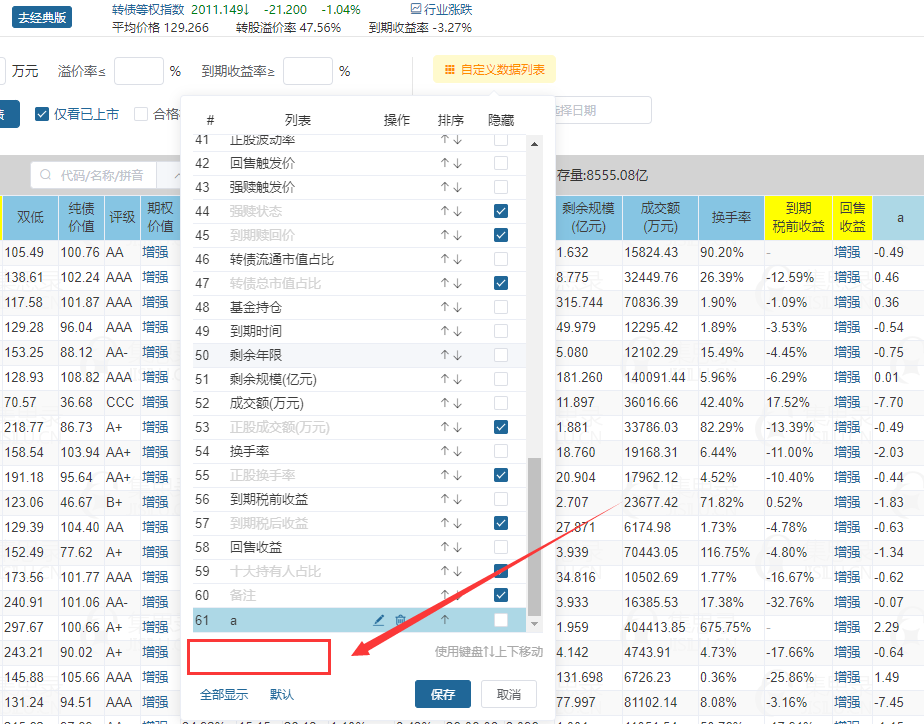924x724 pixels.
Task: Delete custom column a with trash icon
Action: (x=400, y=620)
